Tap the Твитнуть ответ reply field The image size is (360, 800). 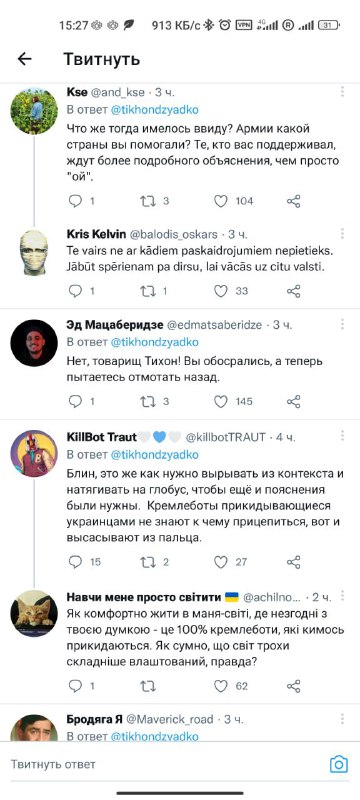click(168, 764)
